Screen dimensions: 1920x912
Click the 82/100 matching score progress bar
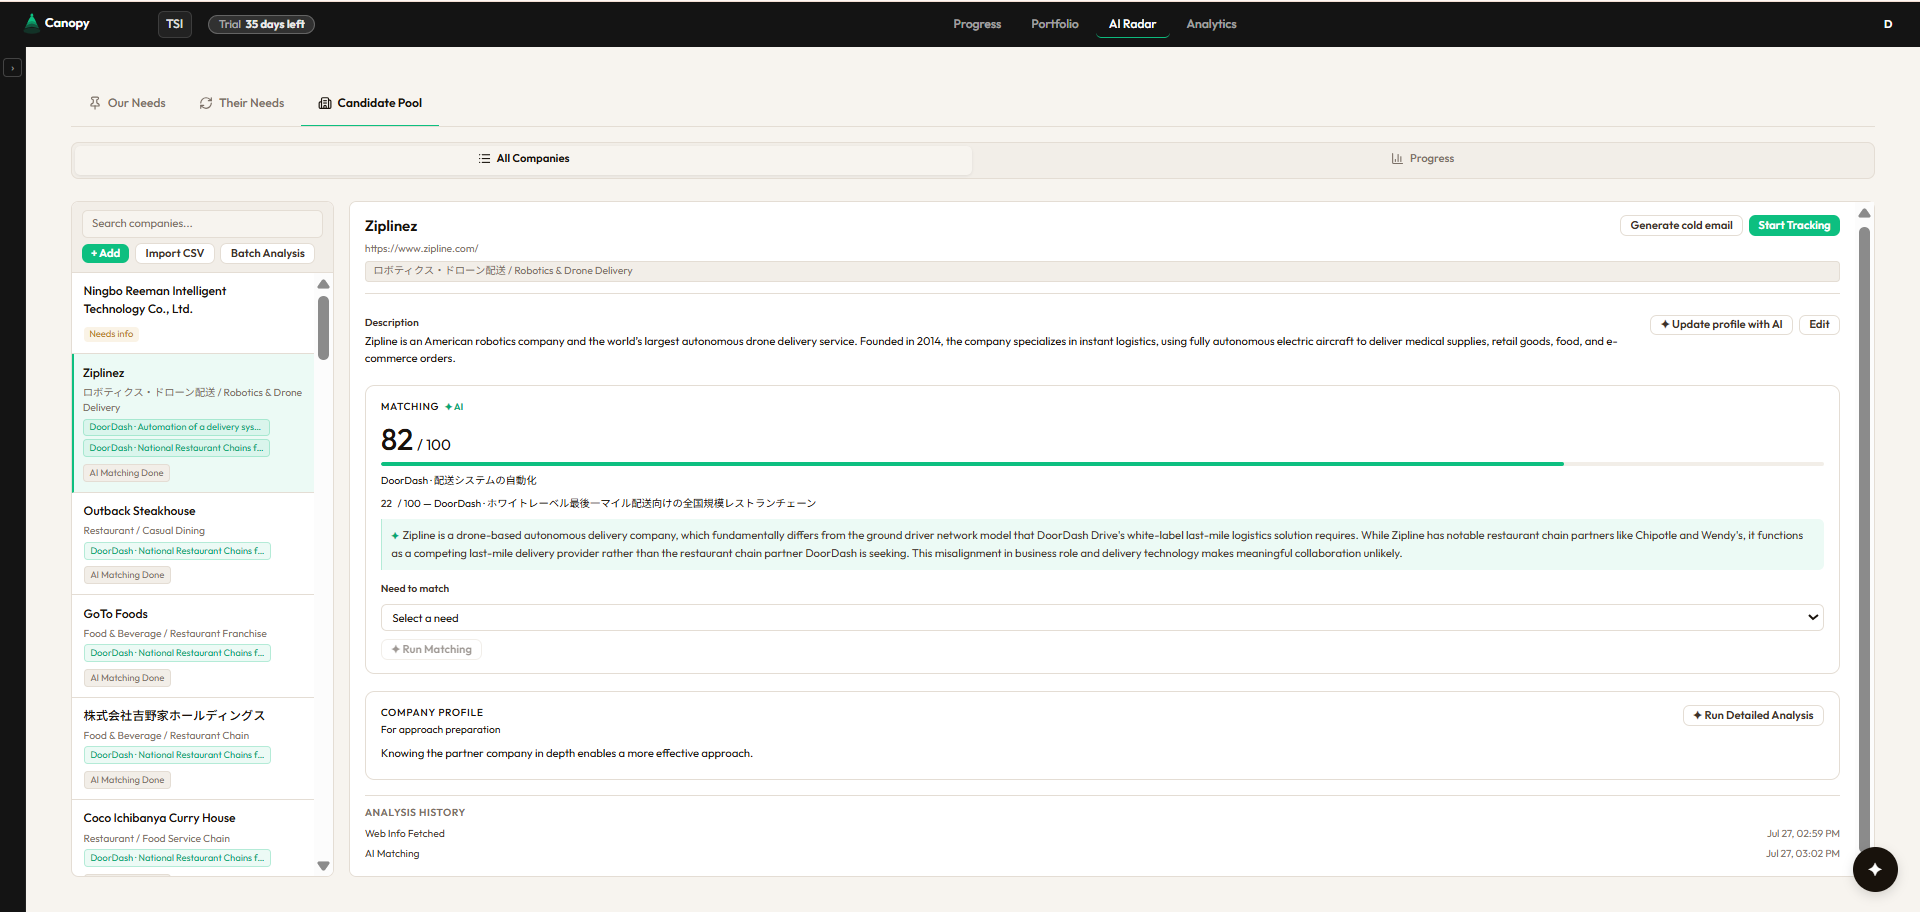pyautogui.click(x=1102, y=464)
